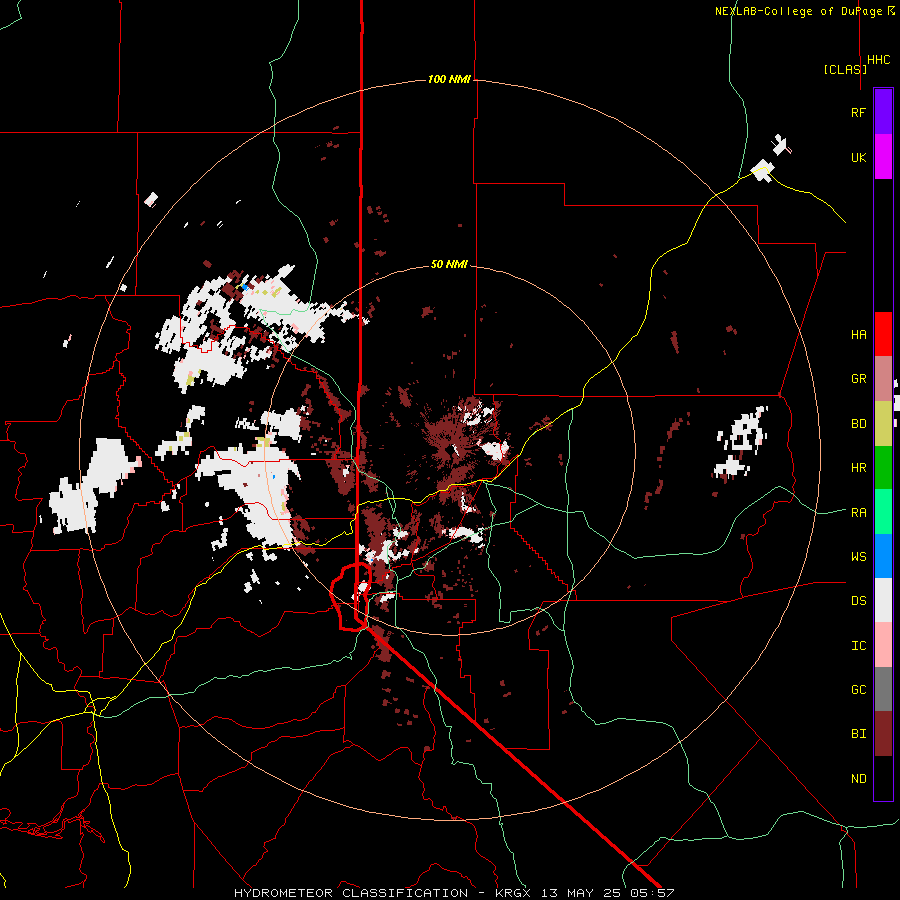Click the GR legend label
This screenshot has height=900, width=900.
point(858,379)
